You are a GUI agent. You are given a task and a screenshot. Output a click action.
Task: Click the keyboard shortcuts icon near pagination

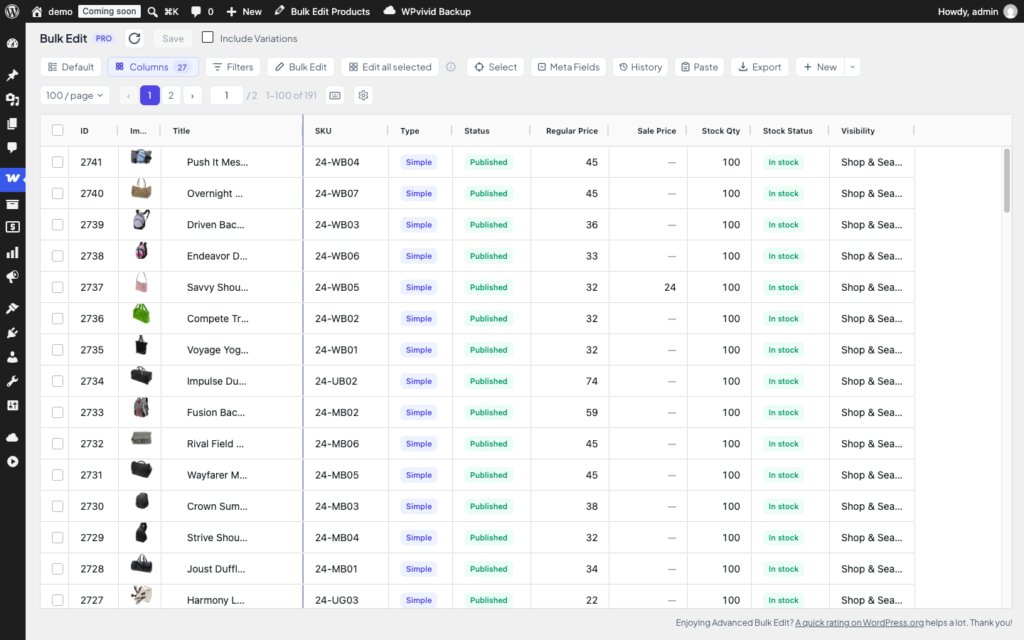[x=335, y=95]
